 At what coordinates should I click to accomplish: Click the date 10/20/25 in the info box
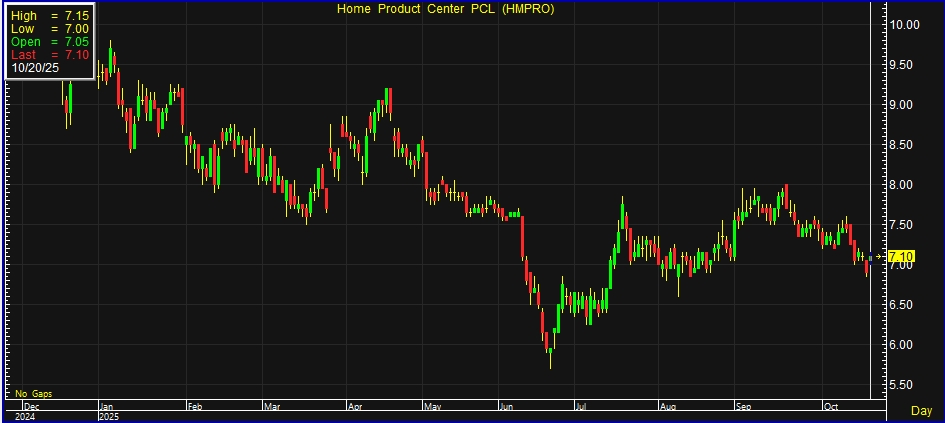tap(33, 68)
